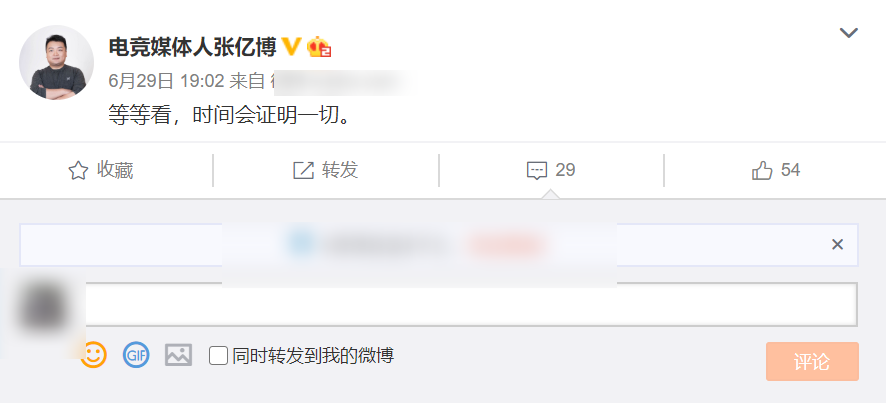Viewport: 886px width, 403px height.
Task: Click the author's profile avatar photo
Action: [57, 62]
